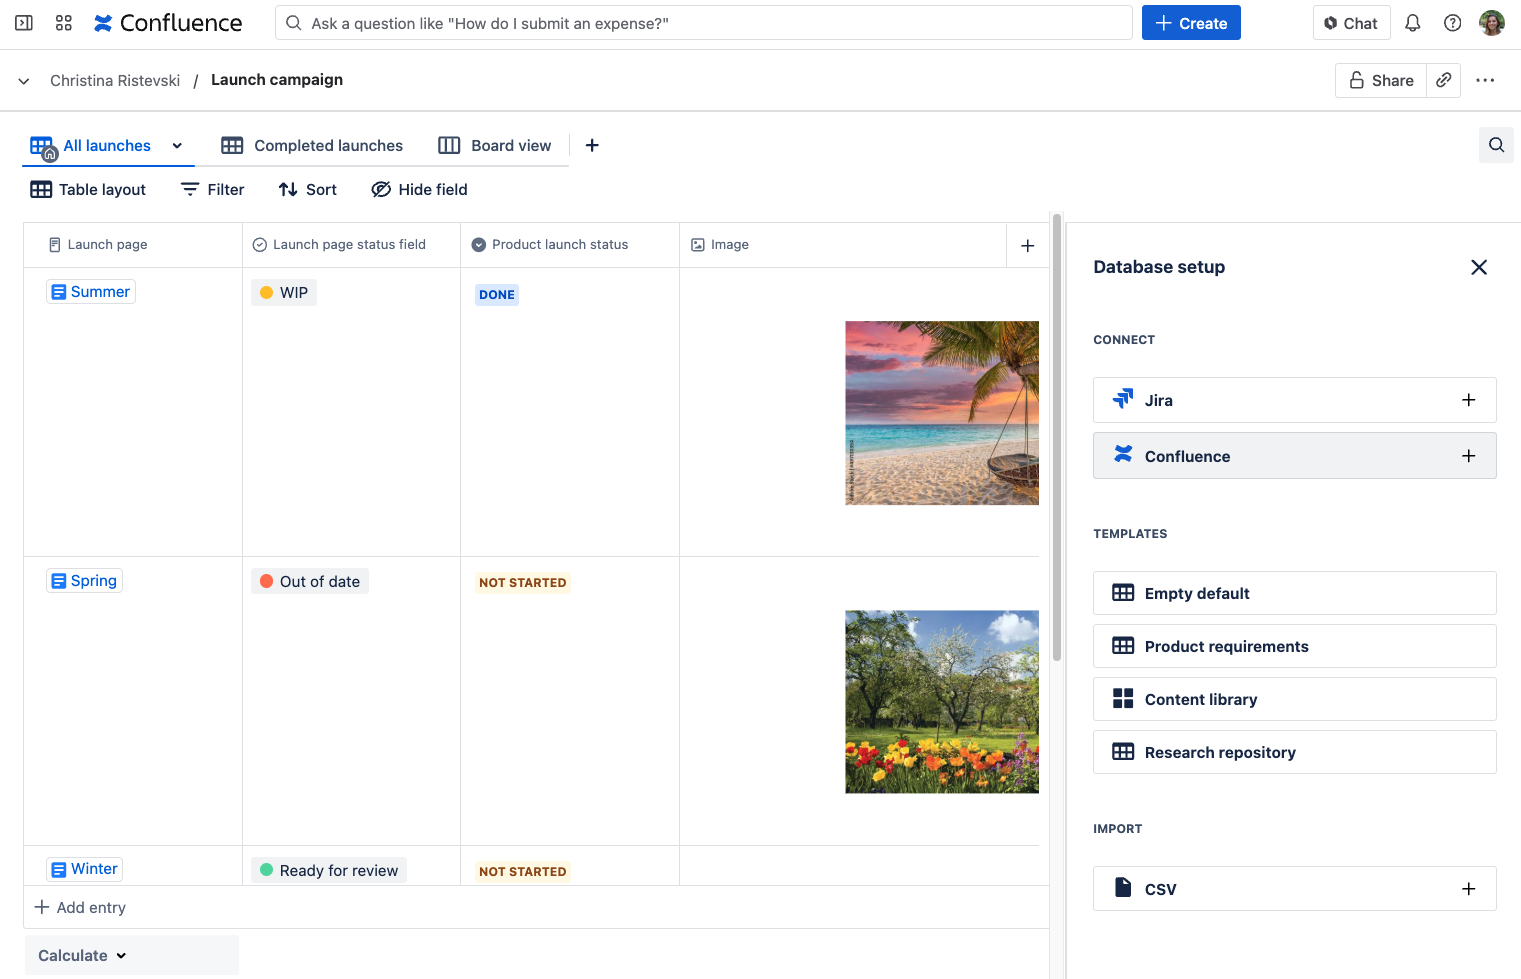Close the Database setup panel

coord(1479,267)
